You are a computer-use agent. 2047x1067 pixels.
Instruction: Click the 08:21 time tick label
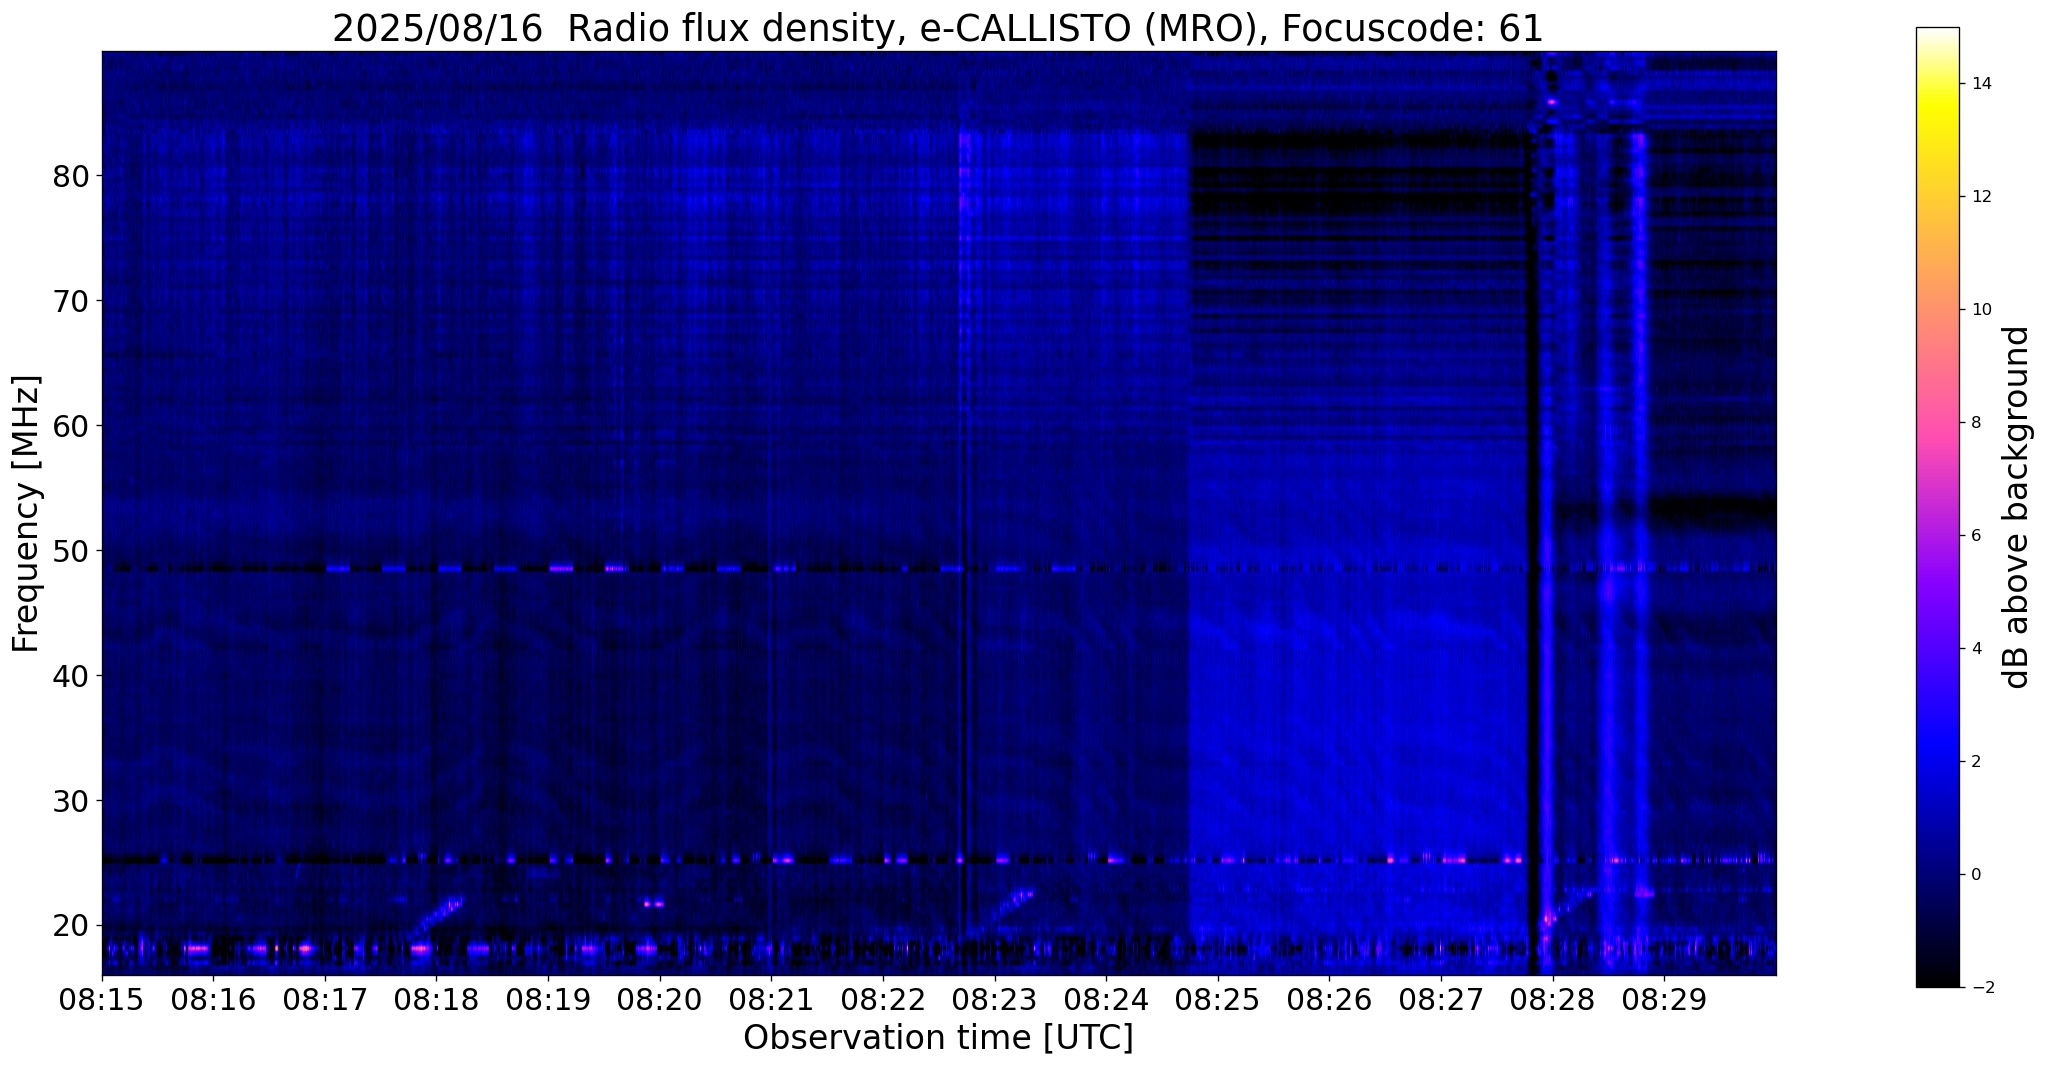coord(771,999)
